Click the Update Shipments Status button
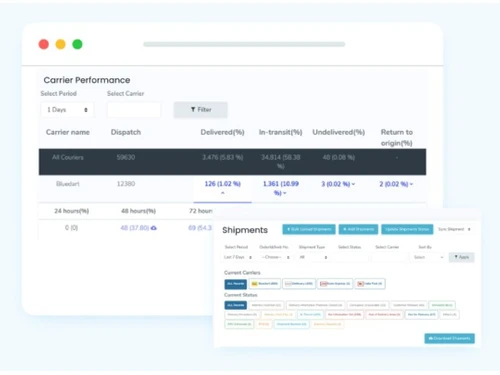Viewport: 500px width, 375px height. coord(407,229)
